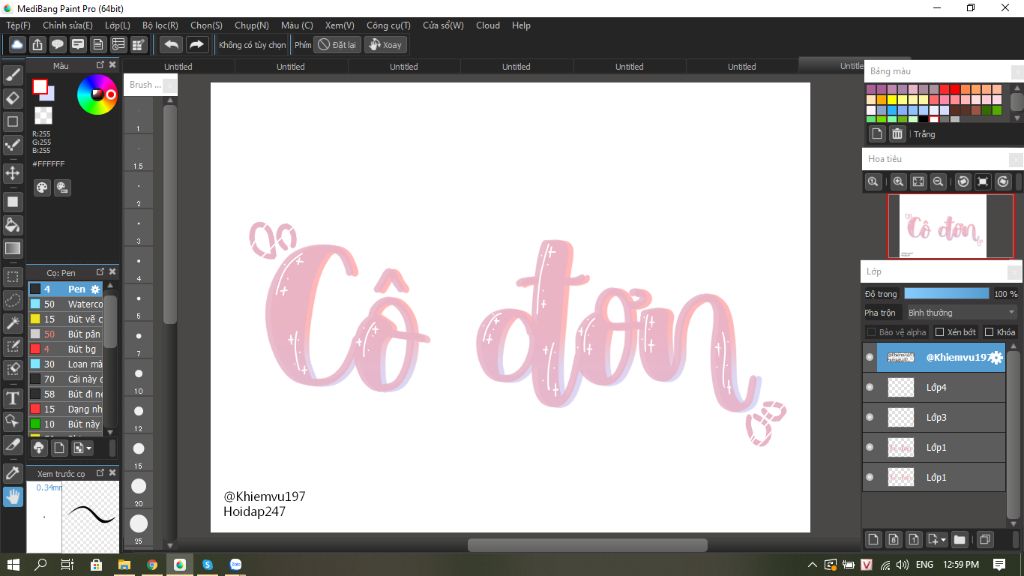Select the Watercolor brush row
The width and height of the screenshot is (1024, 576).
click(x=65, y=304)
